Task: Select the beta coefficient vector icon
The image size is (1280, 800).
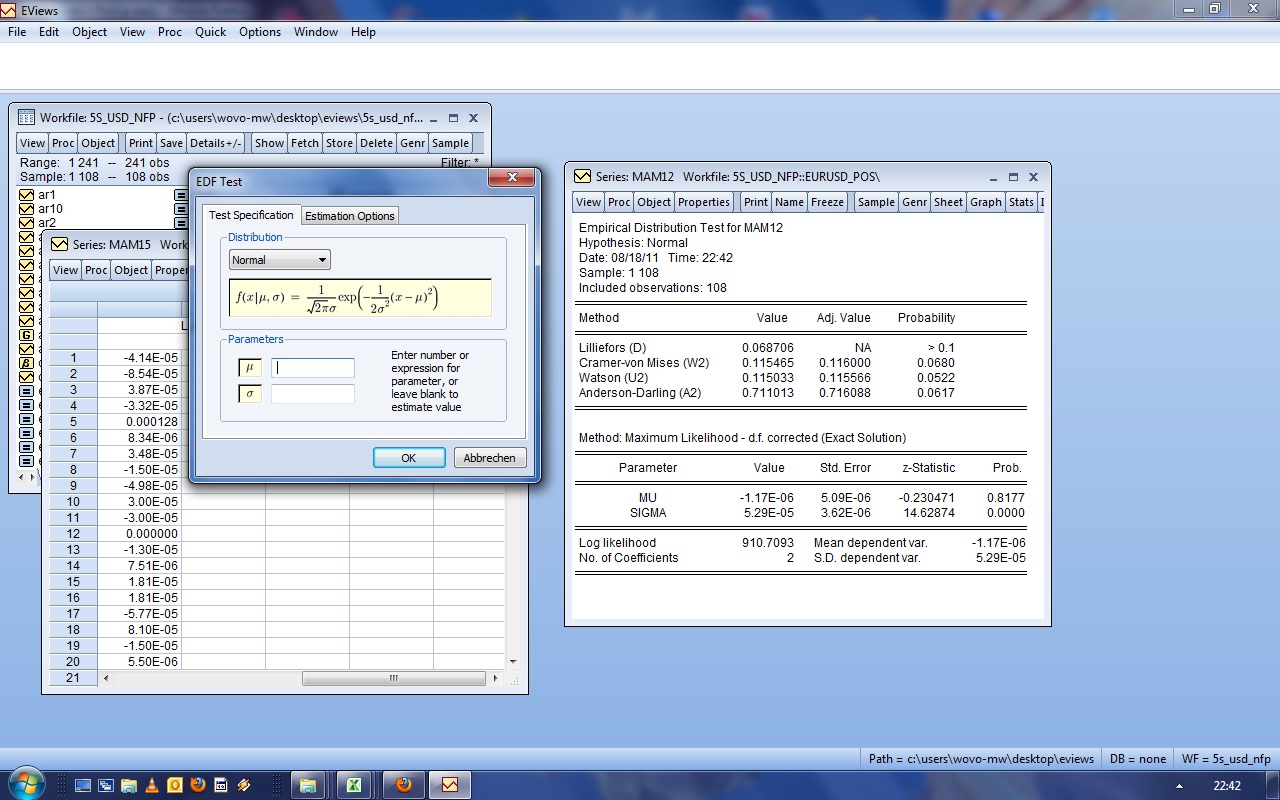Action: (27, 363)
